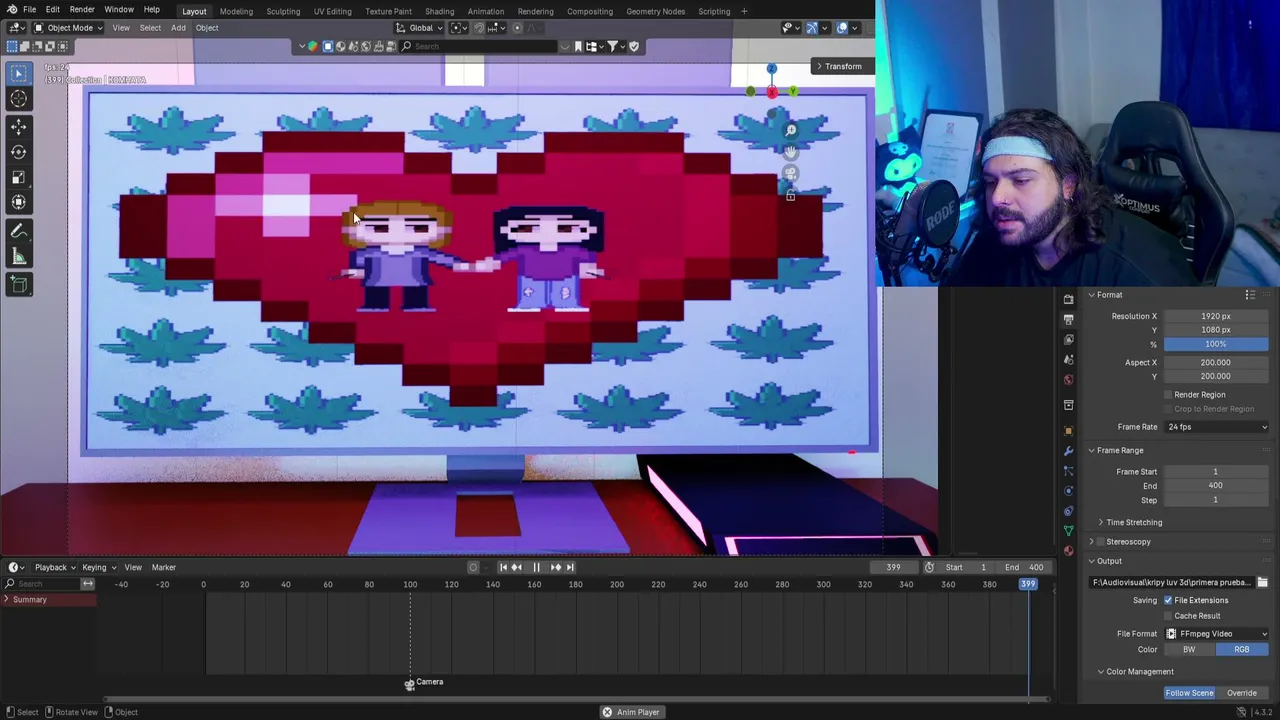Switch color management to Override
The height and width of the screenshot is (720, 1280).
tap(1242, 693)
